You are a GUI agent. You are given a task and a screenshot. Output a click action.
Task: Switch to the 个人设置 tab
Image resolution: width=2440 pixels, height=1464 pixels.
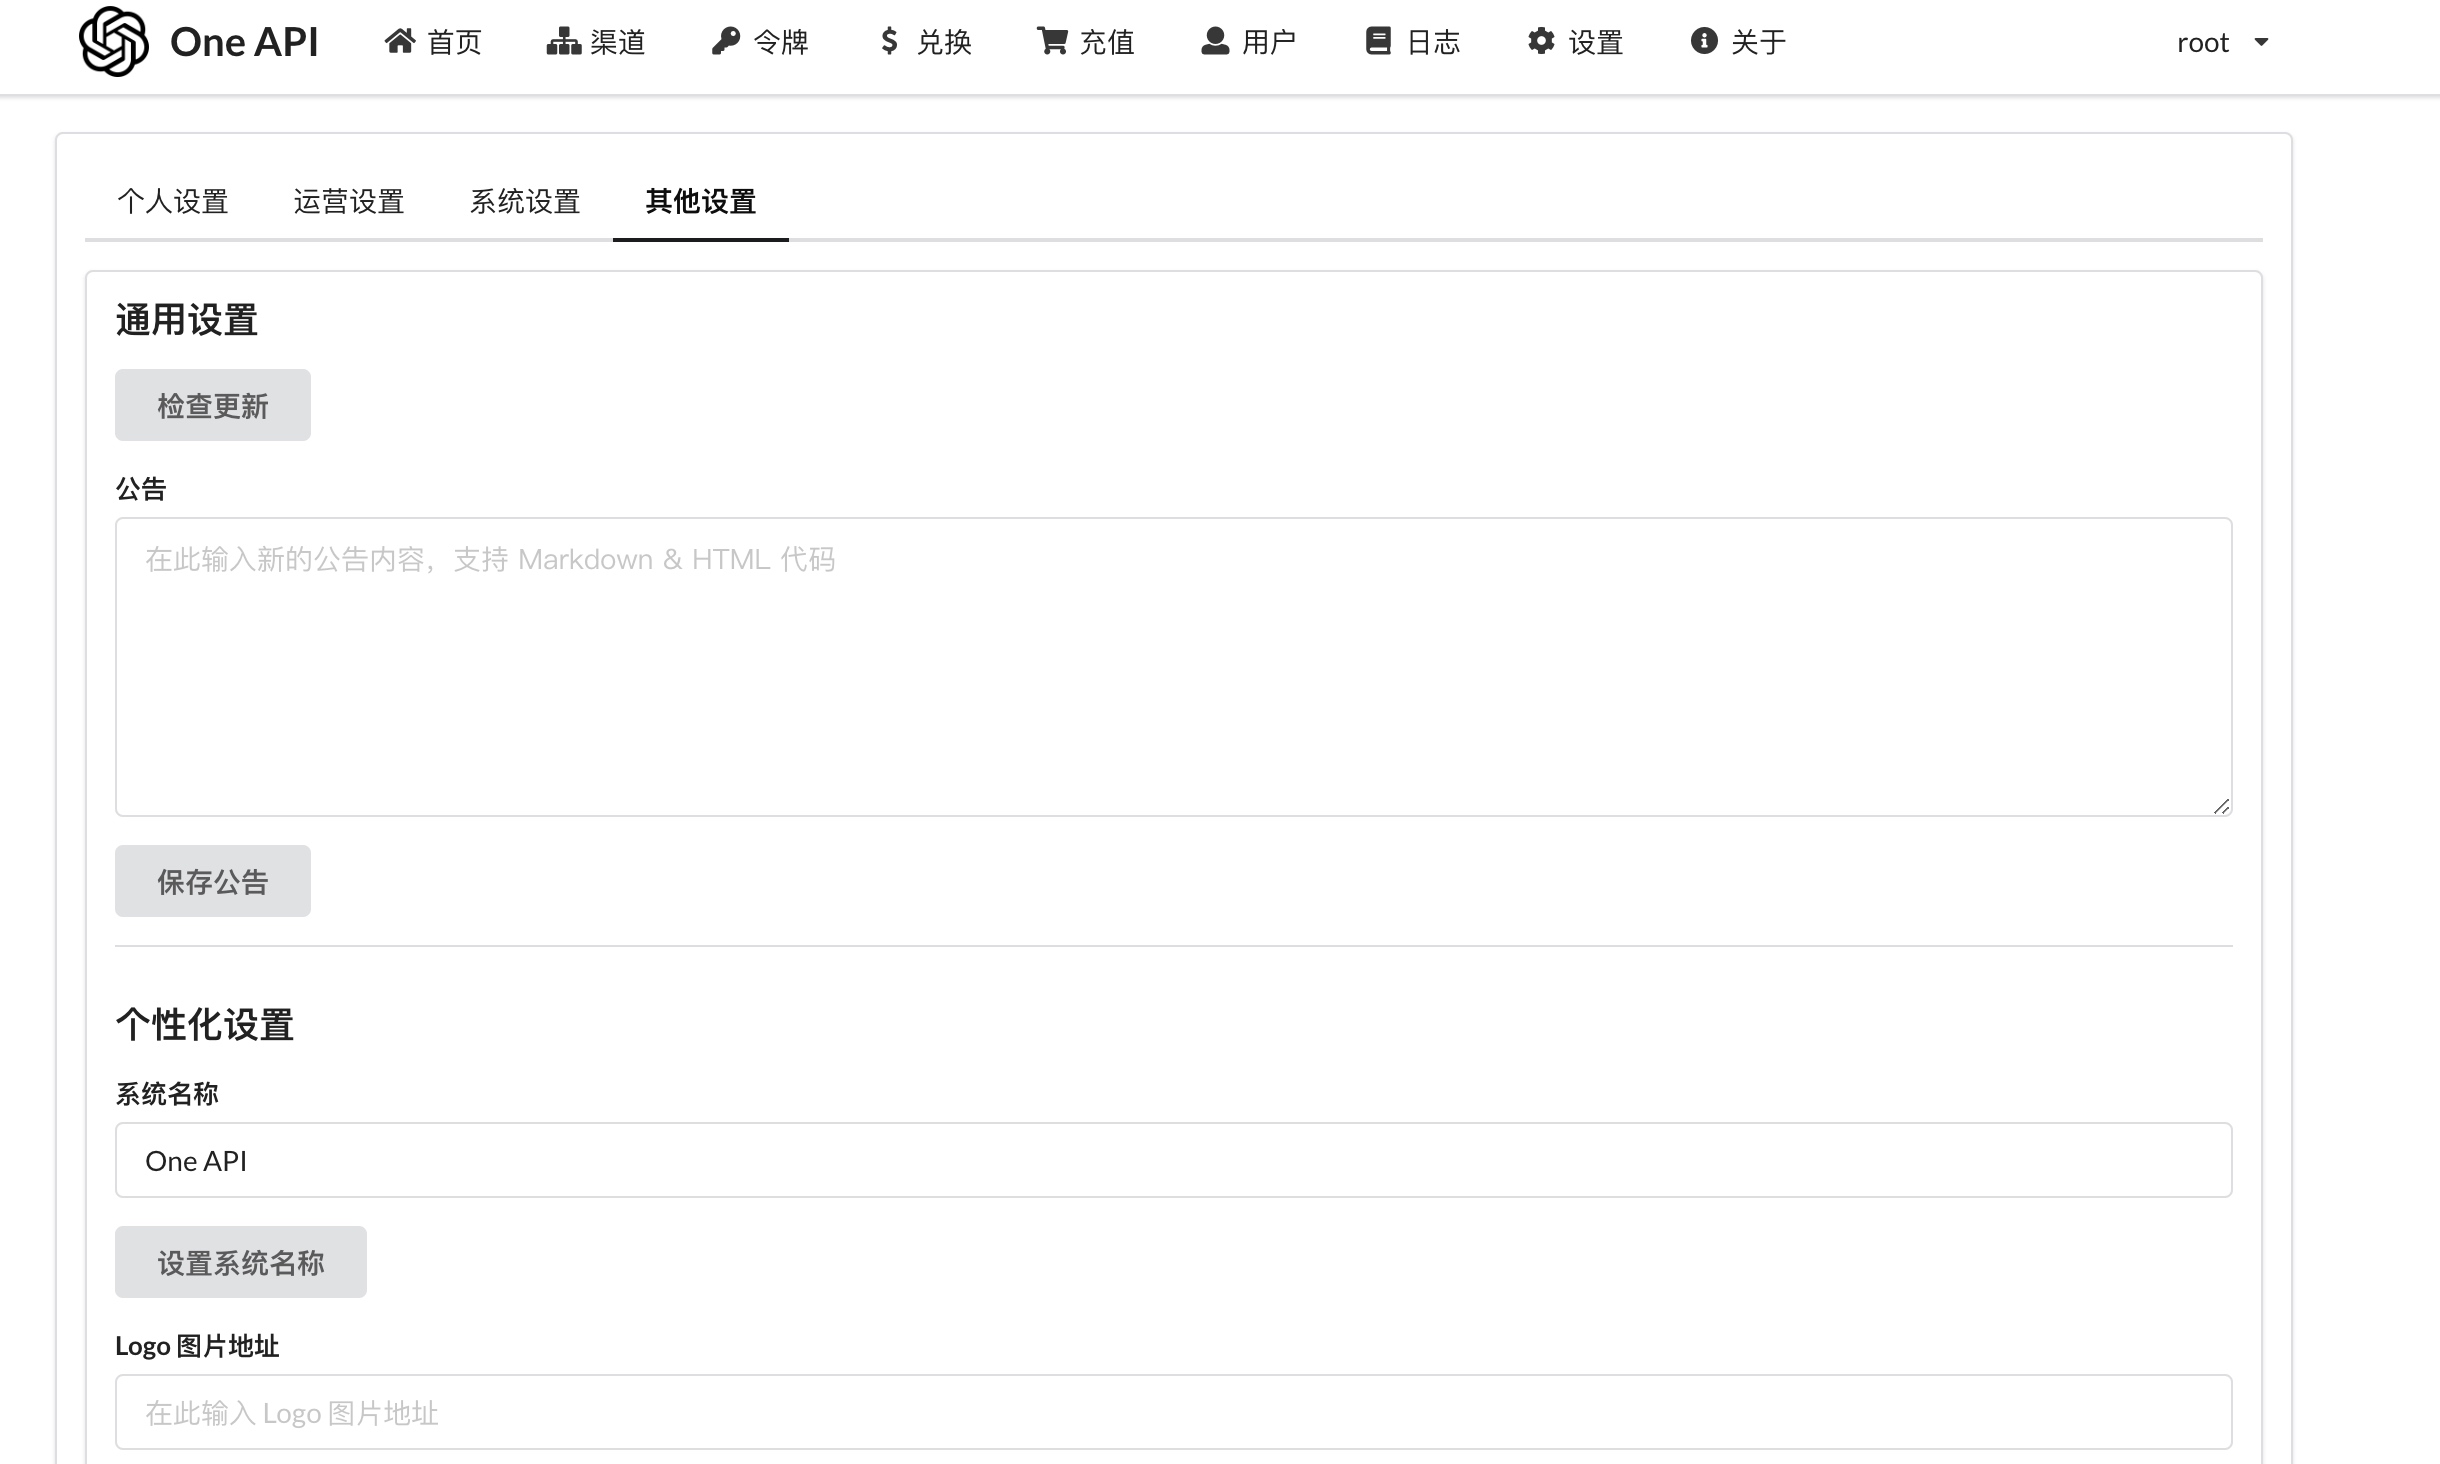(x=173, y=202)
